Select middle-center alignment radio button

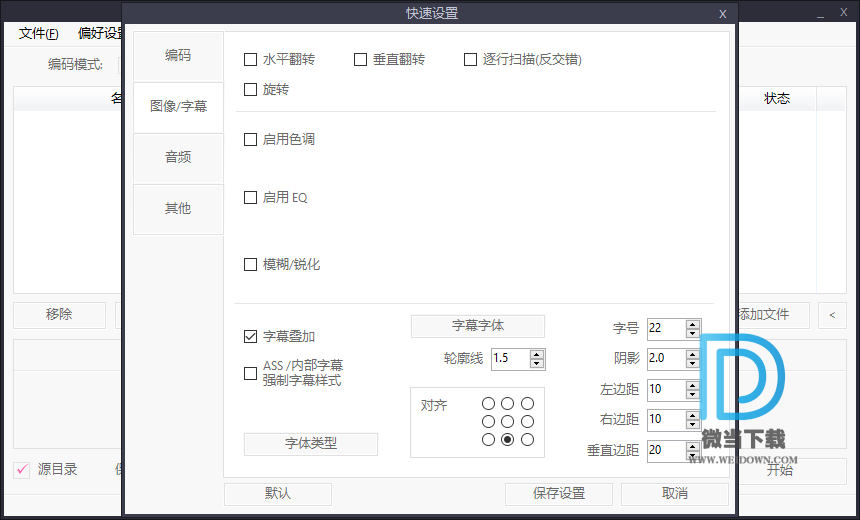(507, 422)
